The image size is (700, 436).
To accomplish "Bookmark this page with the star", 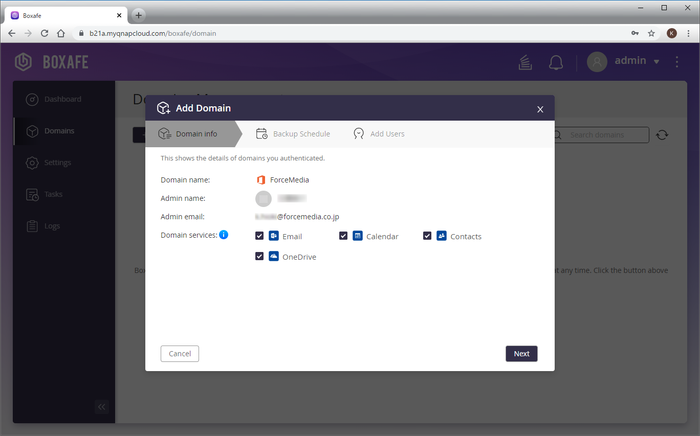I will tap(651, 33).
